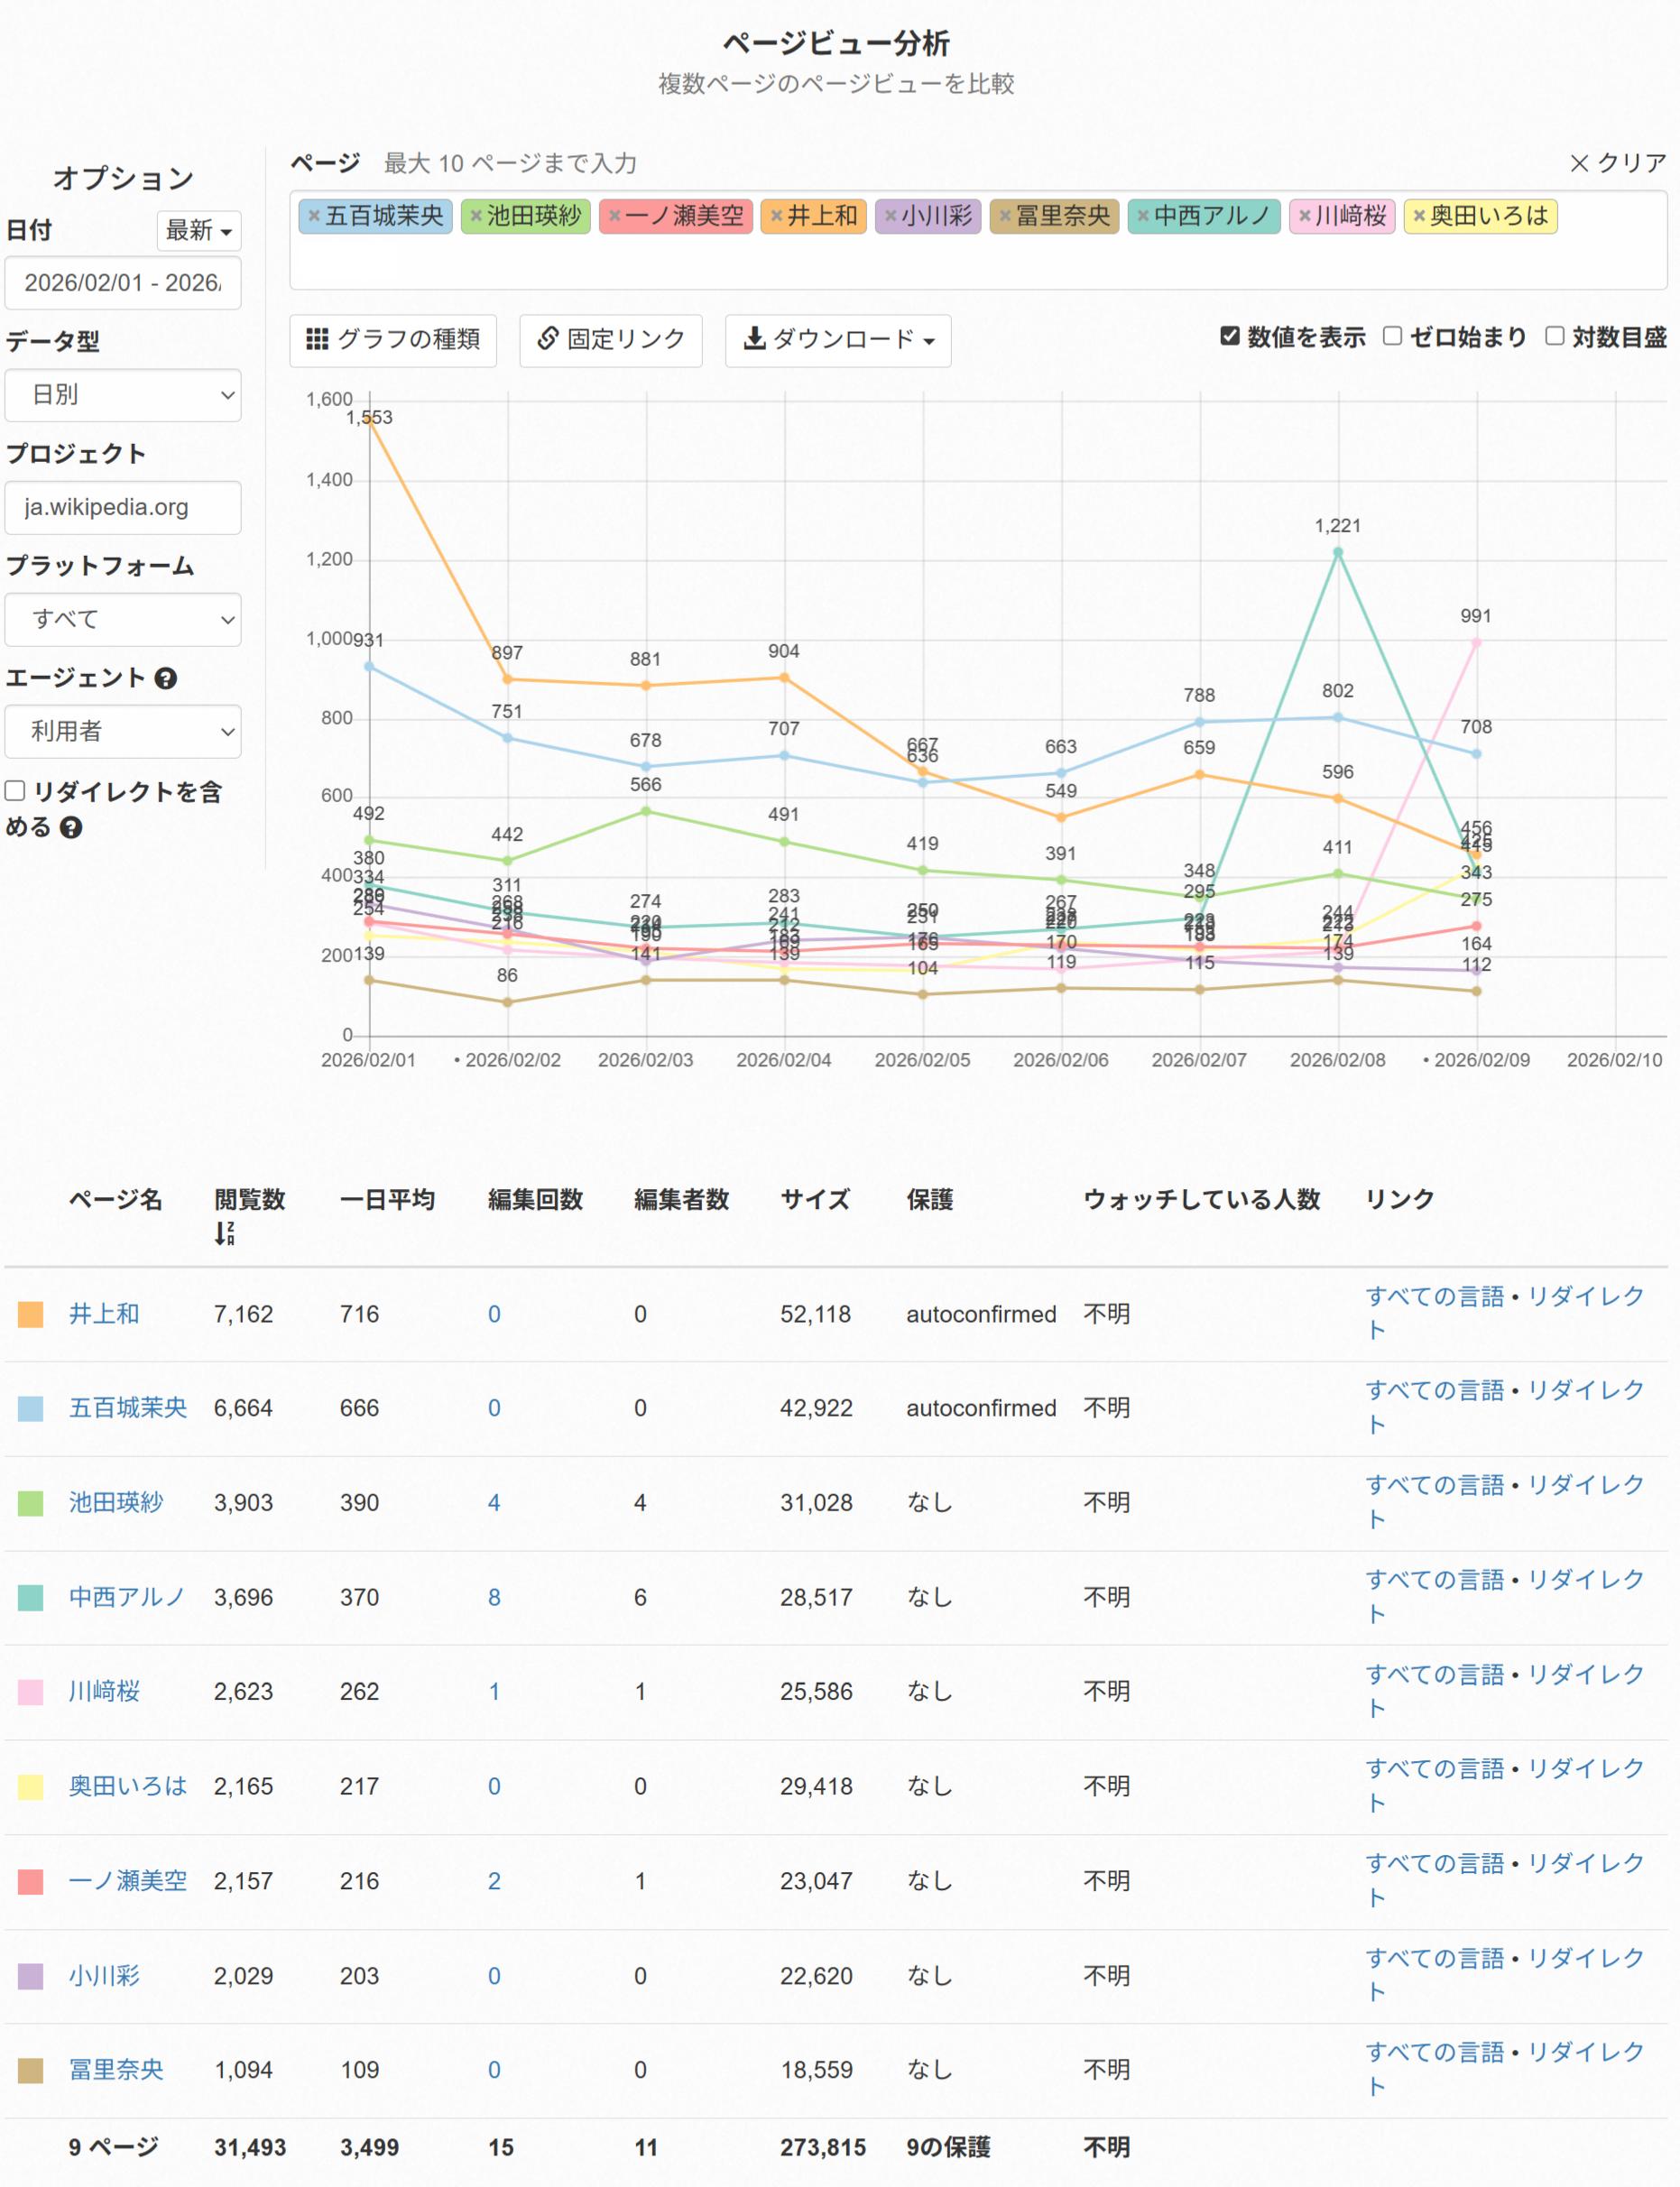Screen dimensions: 1680x2187
Task: Remove the 中西アルノ page tag
Action: pos(1143,216)
